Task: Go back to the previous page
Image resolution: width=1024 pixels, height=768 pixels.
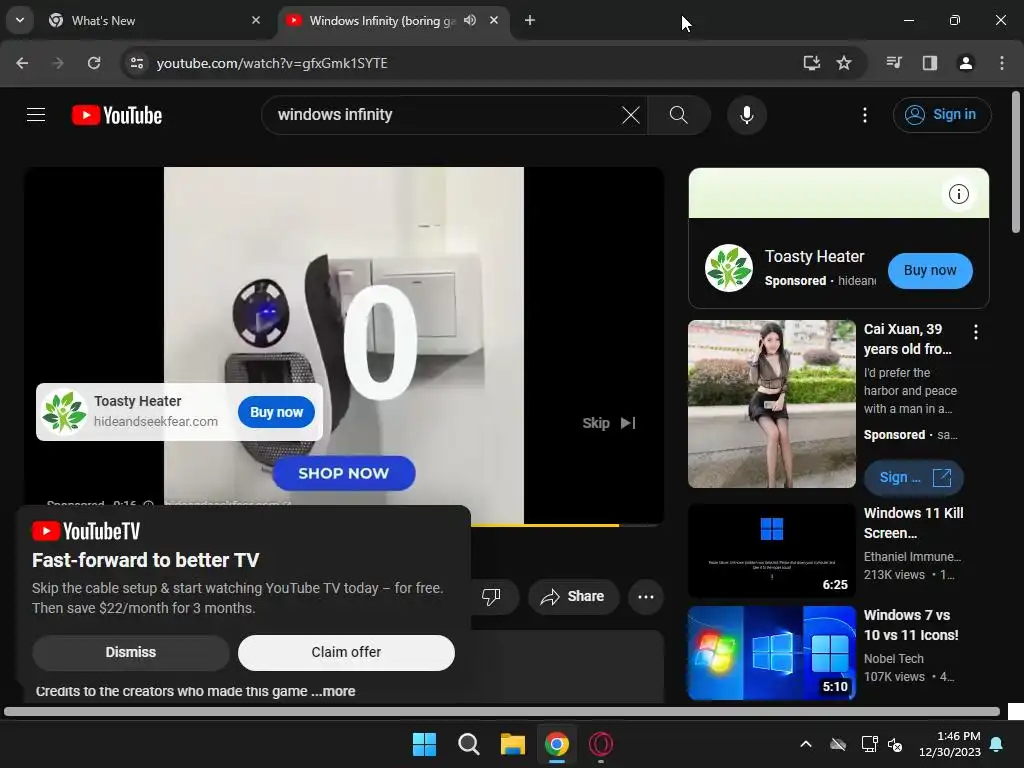Action: [x=22, y=63]
